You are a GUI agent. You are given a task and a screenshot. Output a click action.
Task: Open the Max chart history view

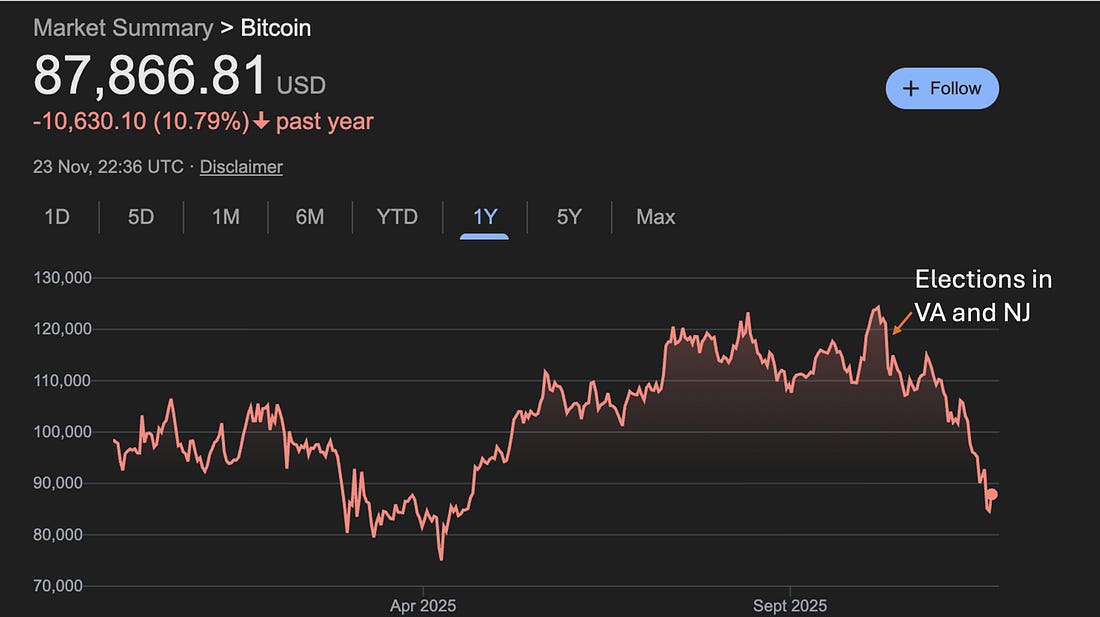(654, 216)
